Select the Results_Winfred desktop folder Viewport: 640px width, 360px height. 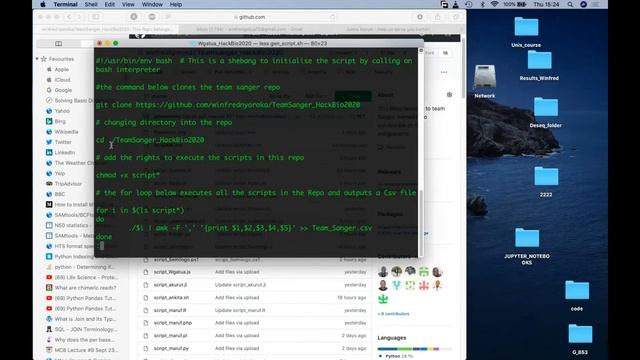pyautogui.click(x=539, y=65)
